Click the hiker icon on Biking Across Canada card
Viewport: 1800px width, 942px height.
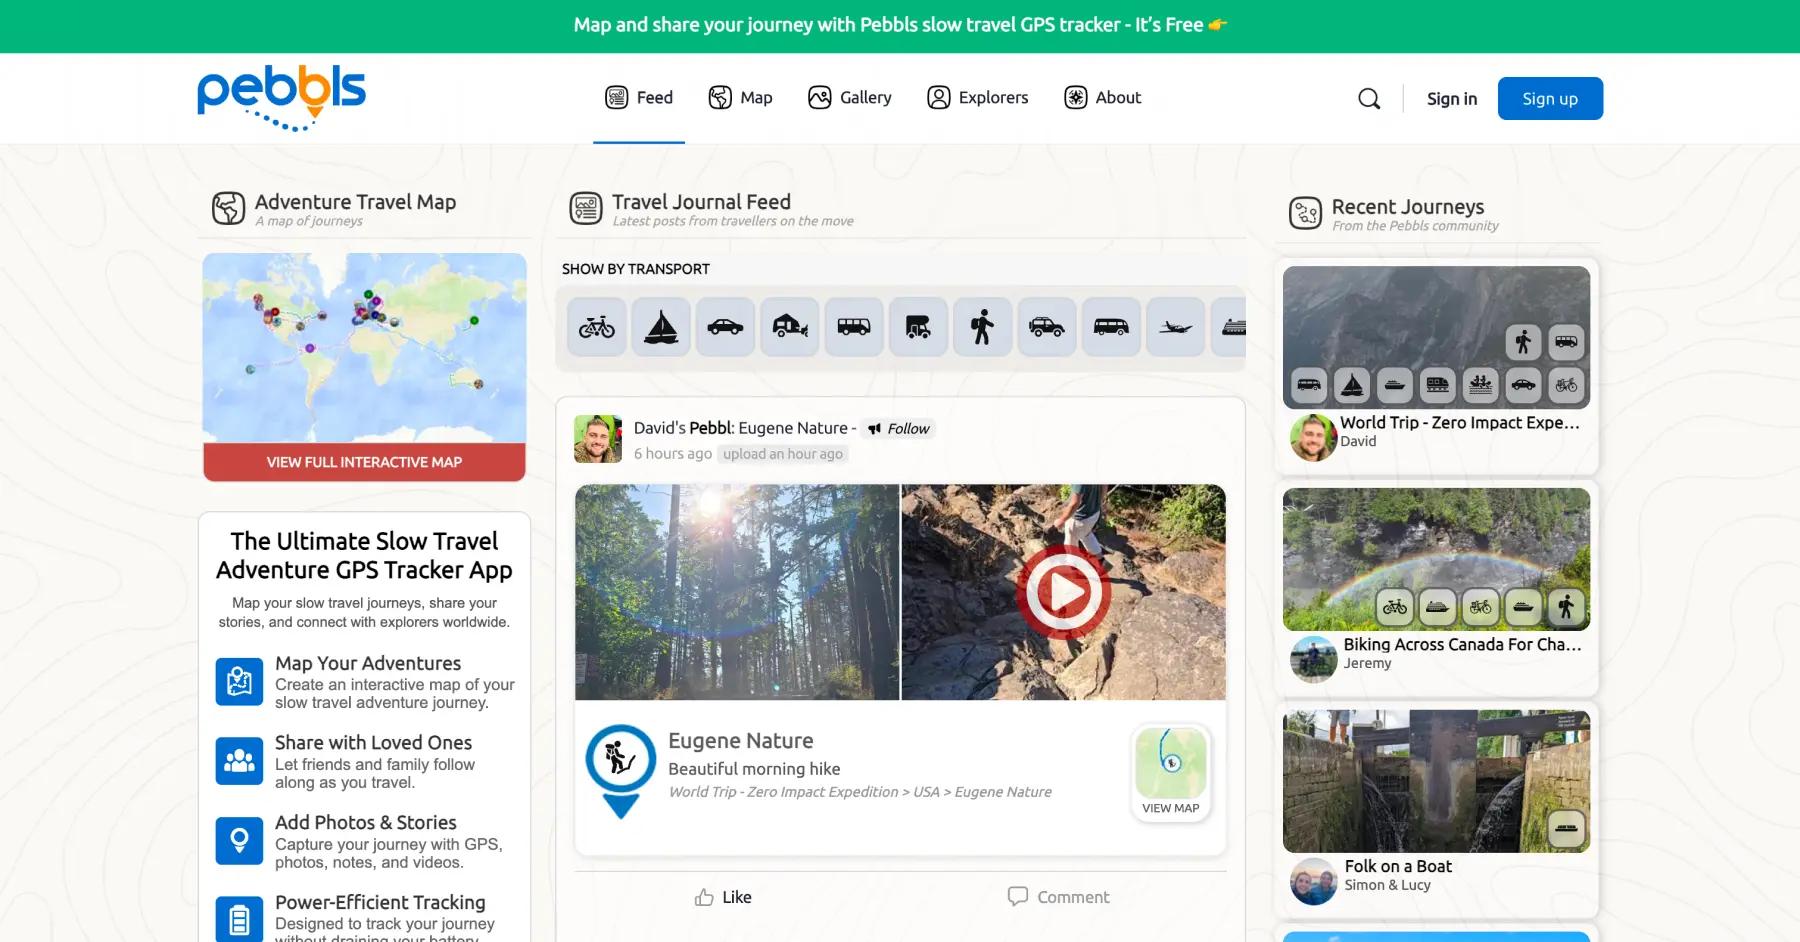click(1566, 606)
